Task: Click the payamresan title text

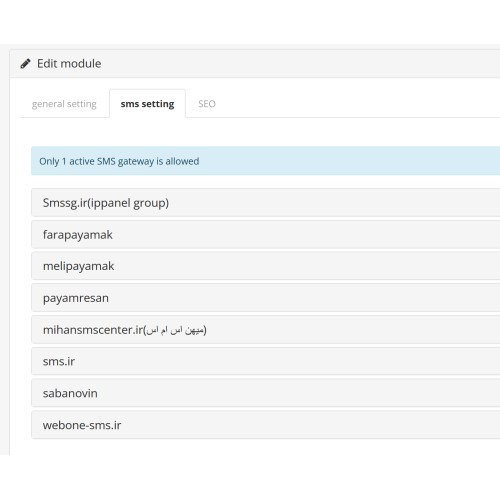Action: click(x=76, y=298)
